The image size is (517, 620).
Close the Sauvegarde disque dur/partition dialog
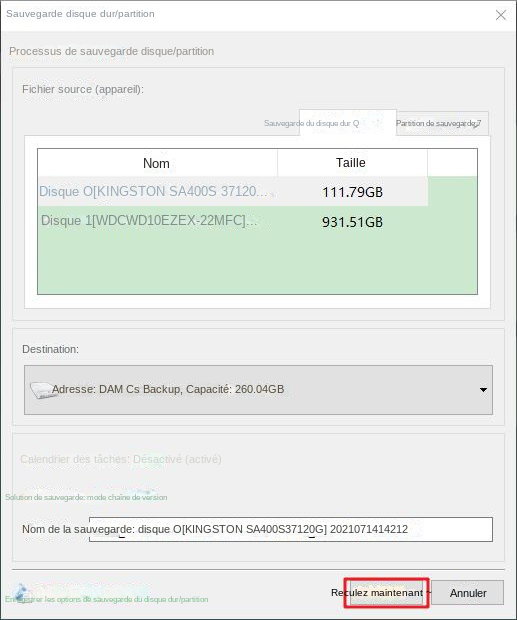point(501,15)
